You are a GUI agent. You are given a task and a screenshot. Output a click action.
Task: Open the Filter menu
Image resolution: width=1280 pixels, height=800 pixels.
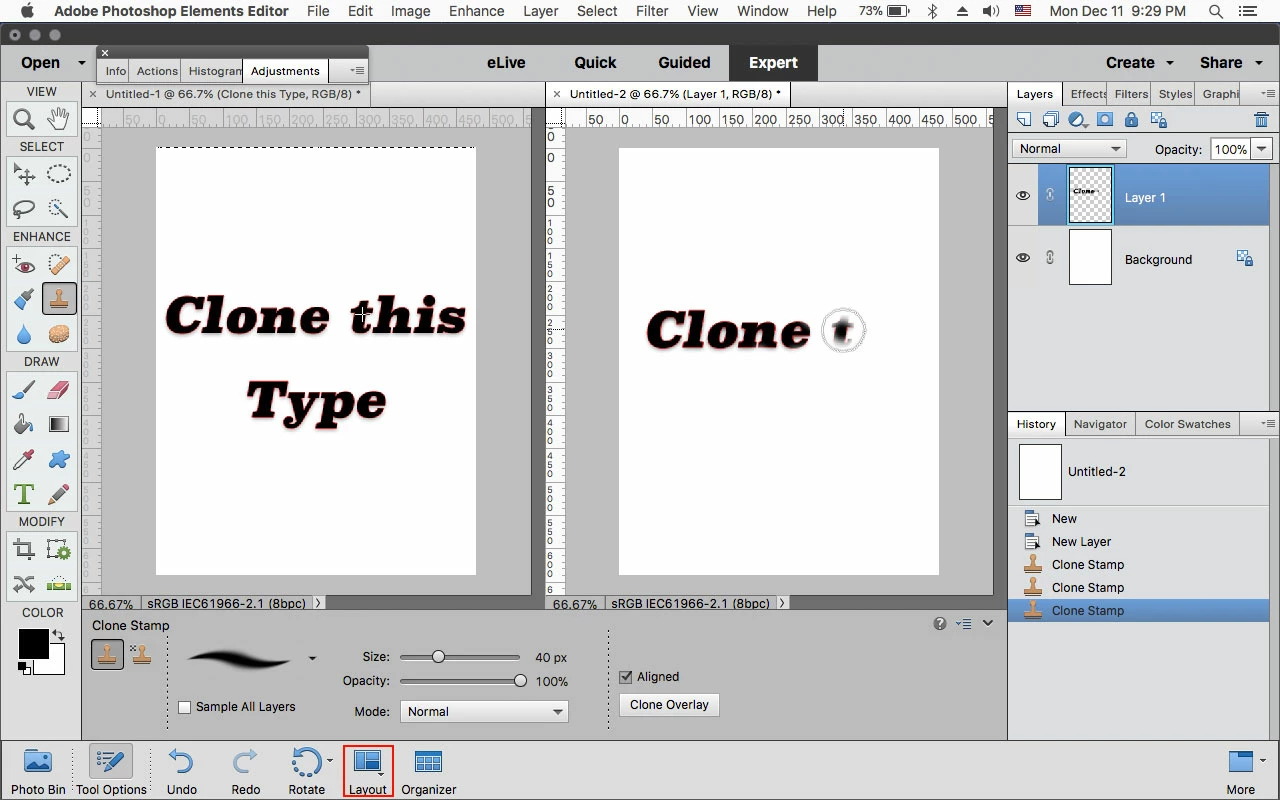[x=652, y=11]
